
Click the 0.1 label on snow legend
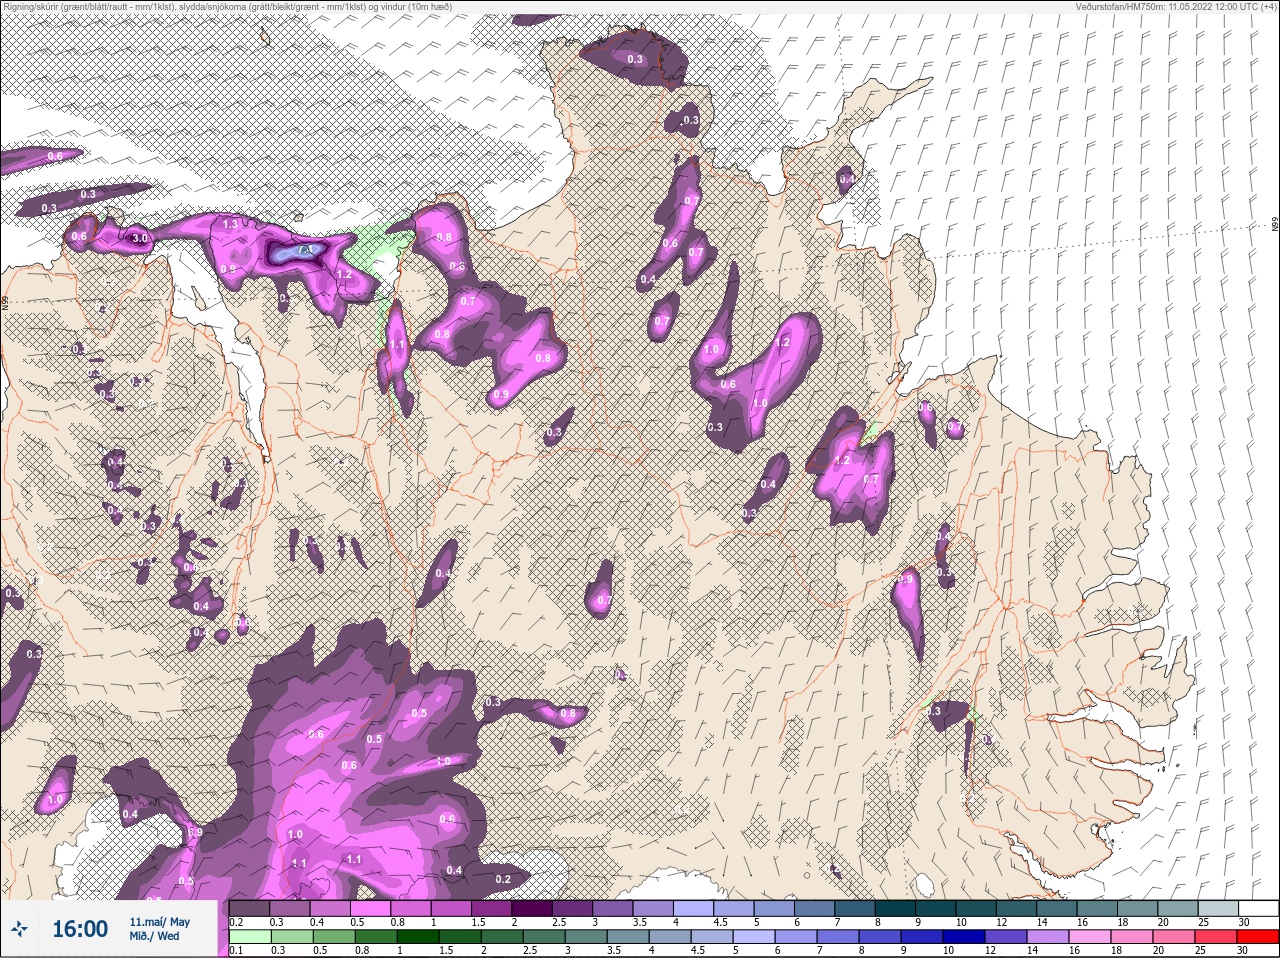tap(237, 951)
